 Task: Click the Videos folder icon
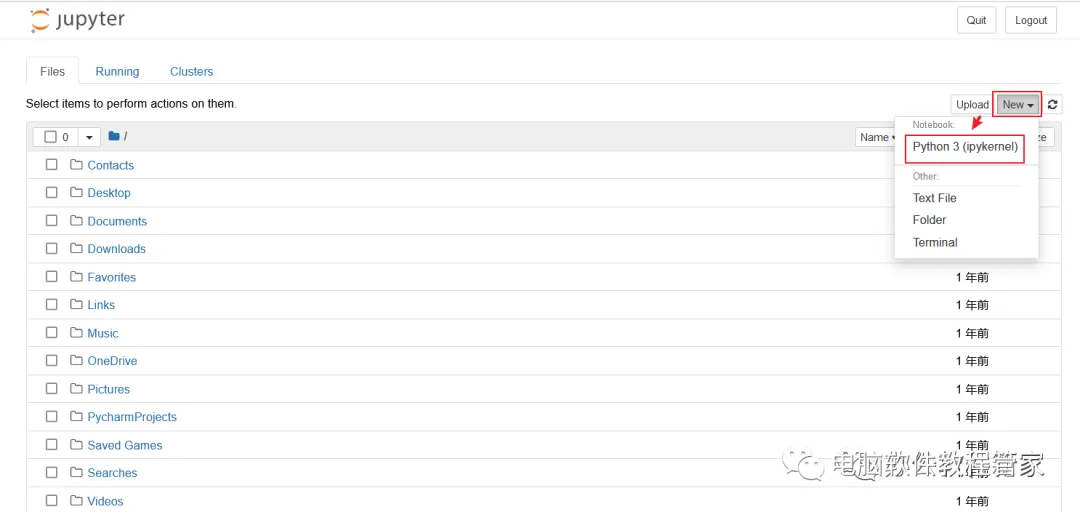77,501
